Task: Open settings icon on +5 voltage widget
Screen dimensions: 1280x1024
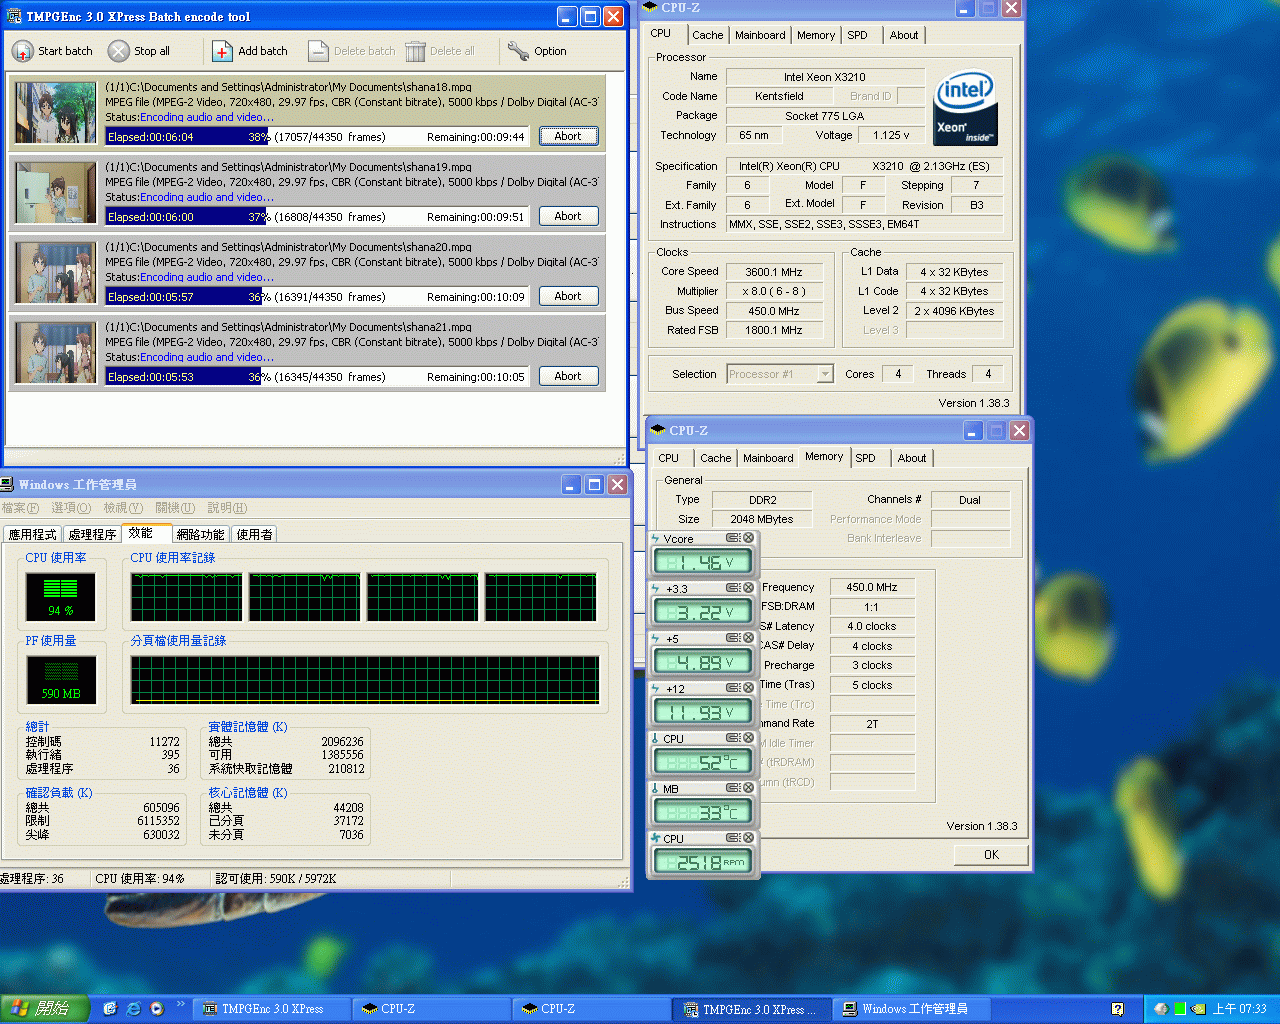Action: pos(733,638)
